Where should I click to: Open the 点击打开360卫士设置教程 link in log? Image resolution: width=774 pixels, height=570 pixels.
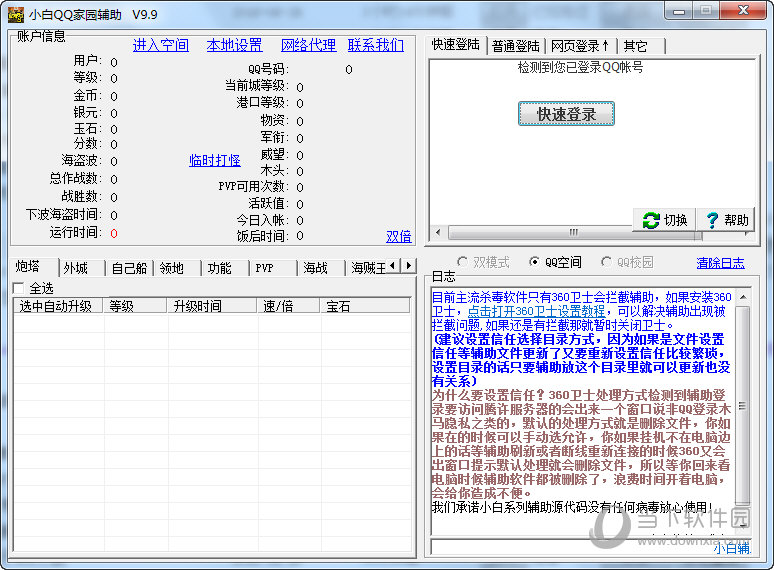click(537, 311)
